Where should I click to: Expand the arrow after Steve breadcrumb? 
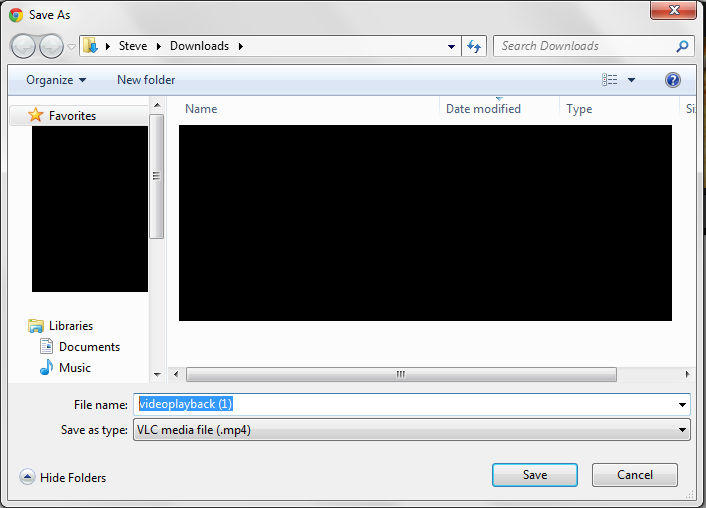(158, 46)
